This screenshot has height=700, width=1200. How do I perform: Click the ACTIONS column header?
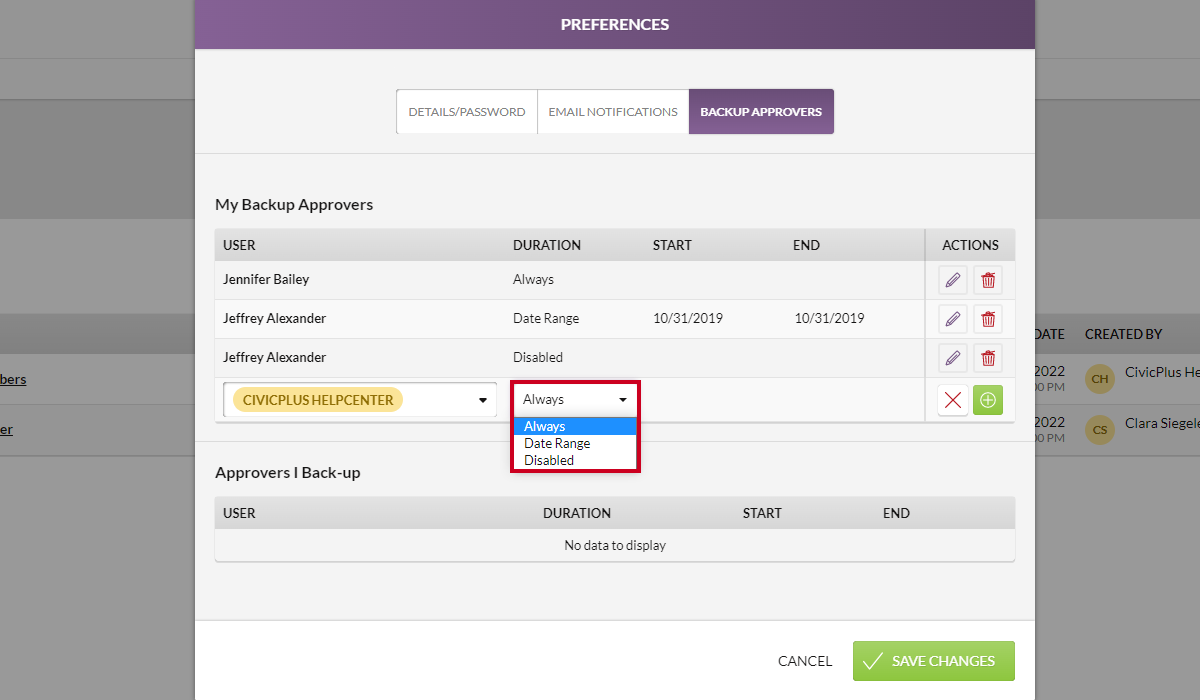click(x=970, y=245)
